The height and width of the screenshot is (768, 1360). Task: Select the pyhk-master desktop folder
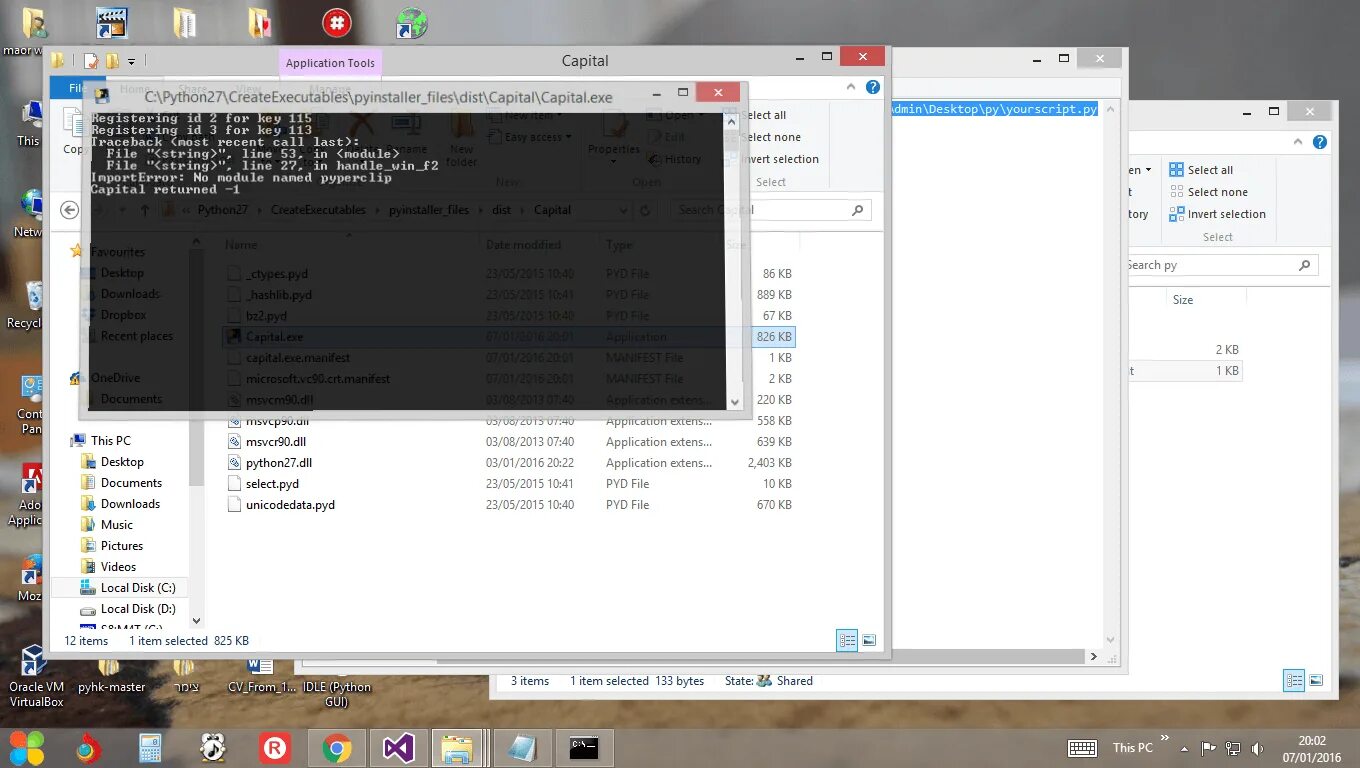point(112,677)
